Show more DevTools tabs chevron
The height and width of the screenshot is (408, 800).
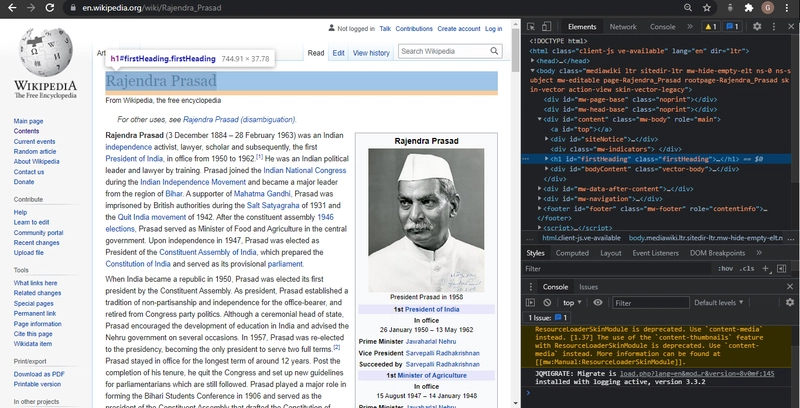[690, 27]
